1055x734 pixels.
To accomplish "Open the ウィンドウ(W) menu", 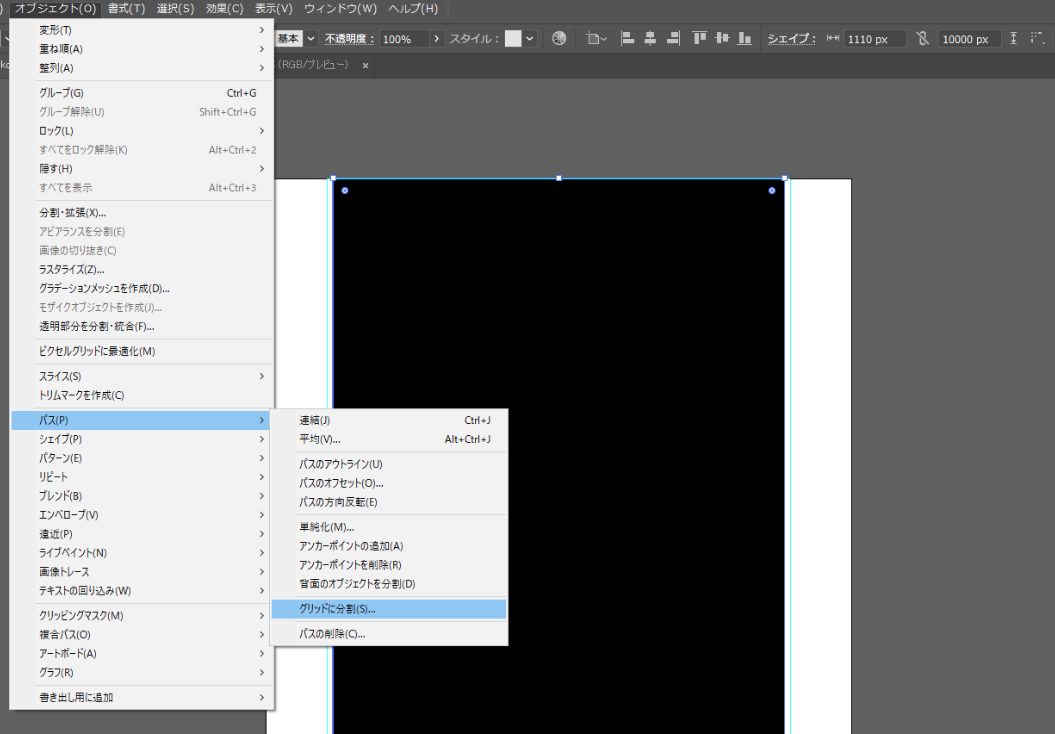I will pos(340,9).
